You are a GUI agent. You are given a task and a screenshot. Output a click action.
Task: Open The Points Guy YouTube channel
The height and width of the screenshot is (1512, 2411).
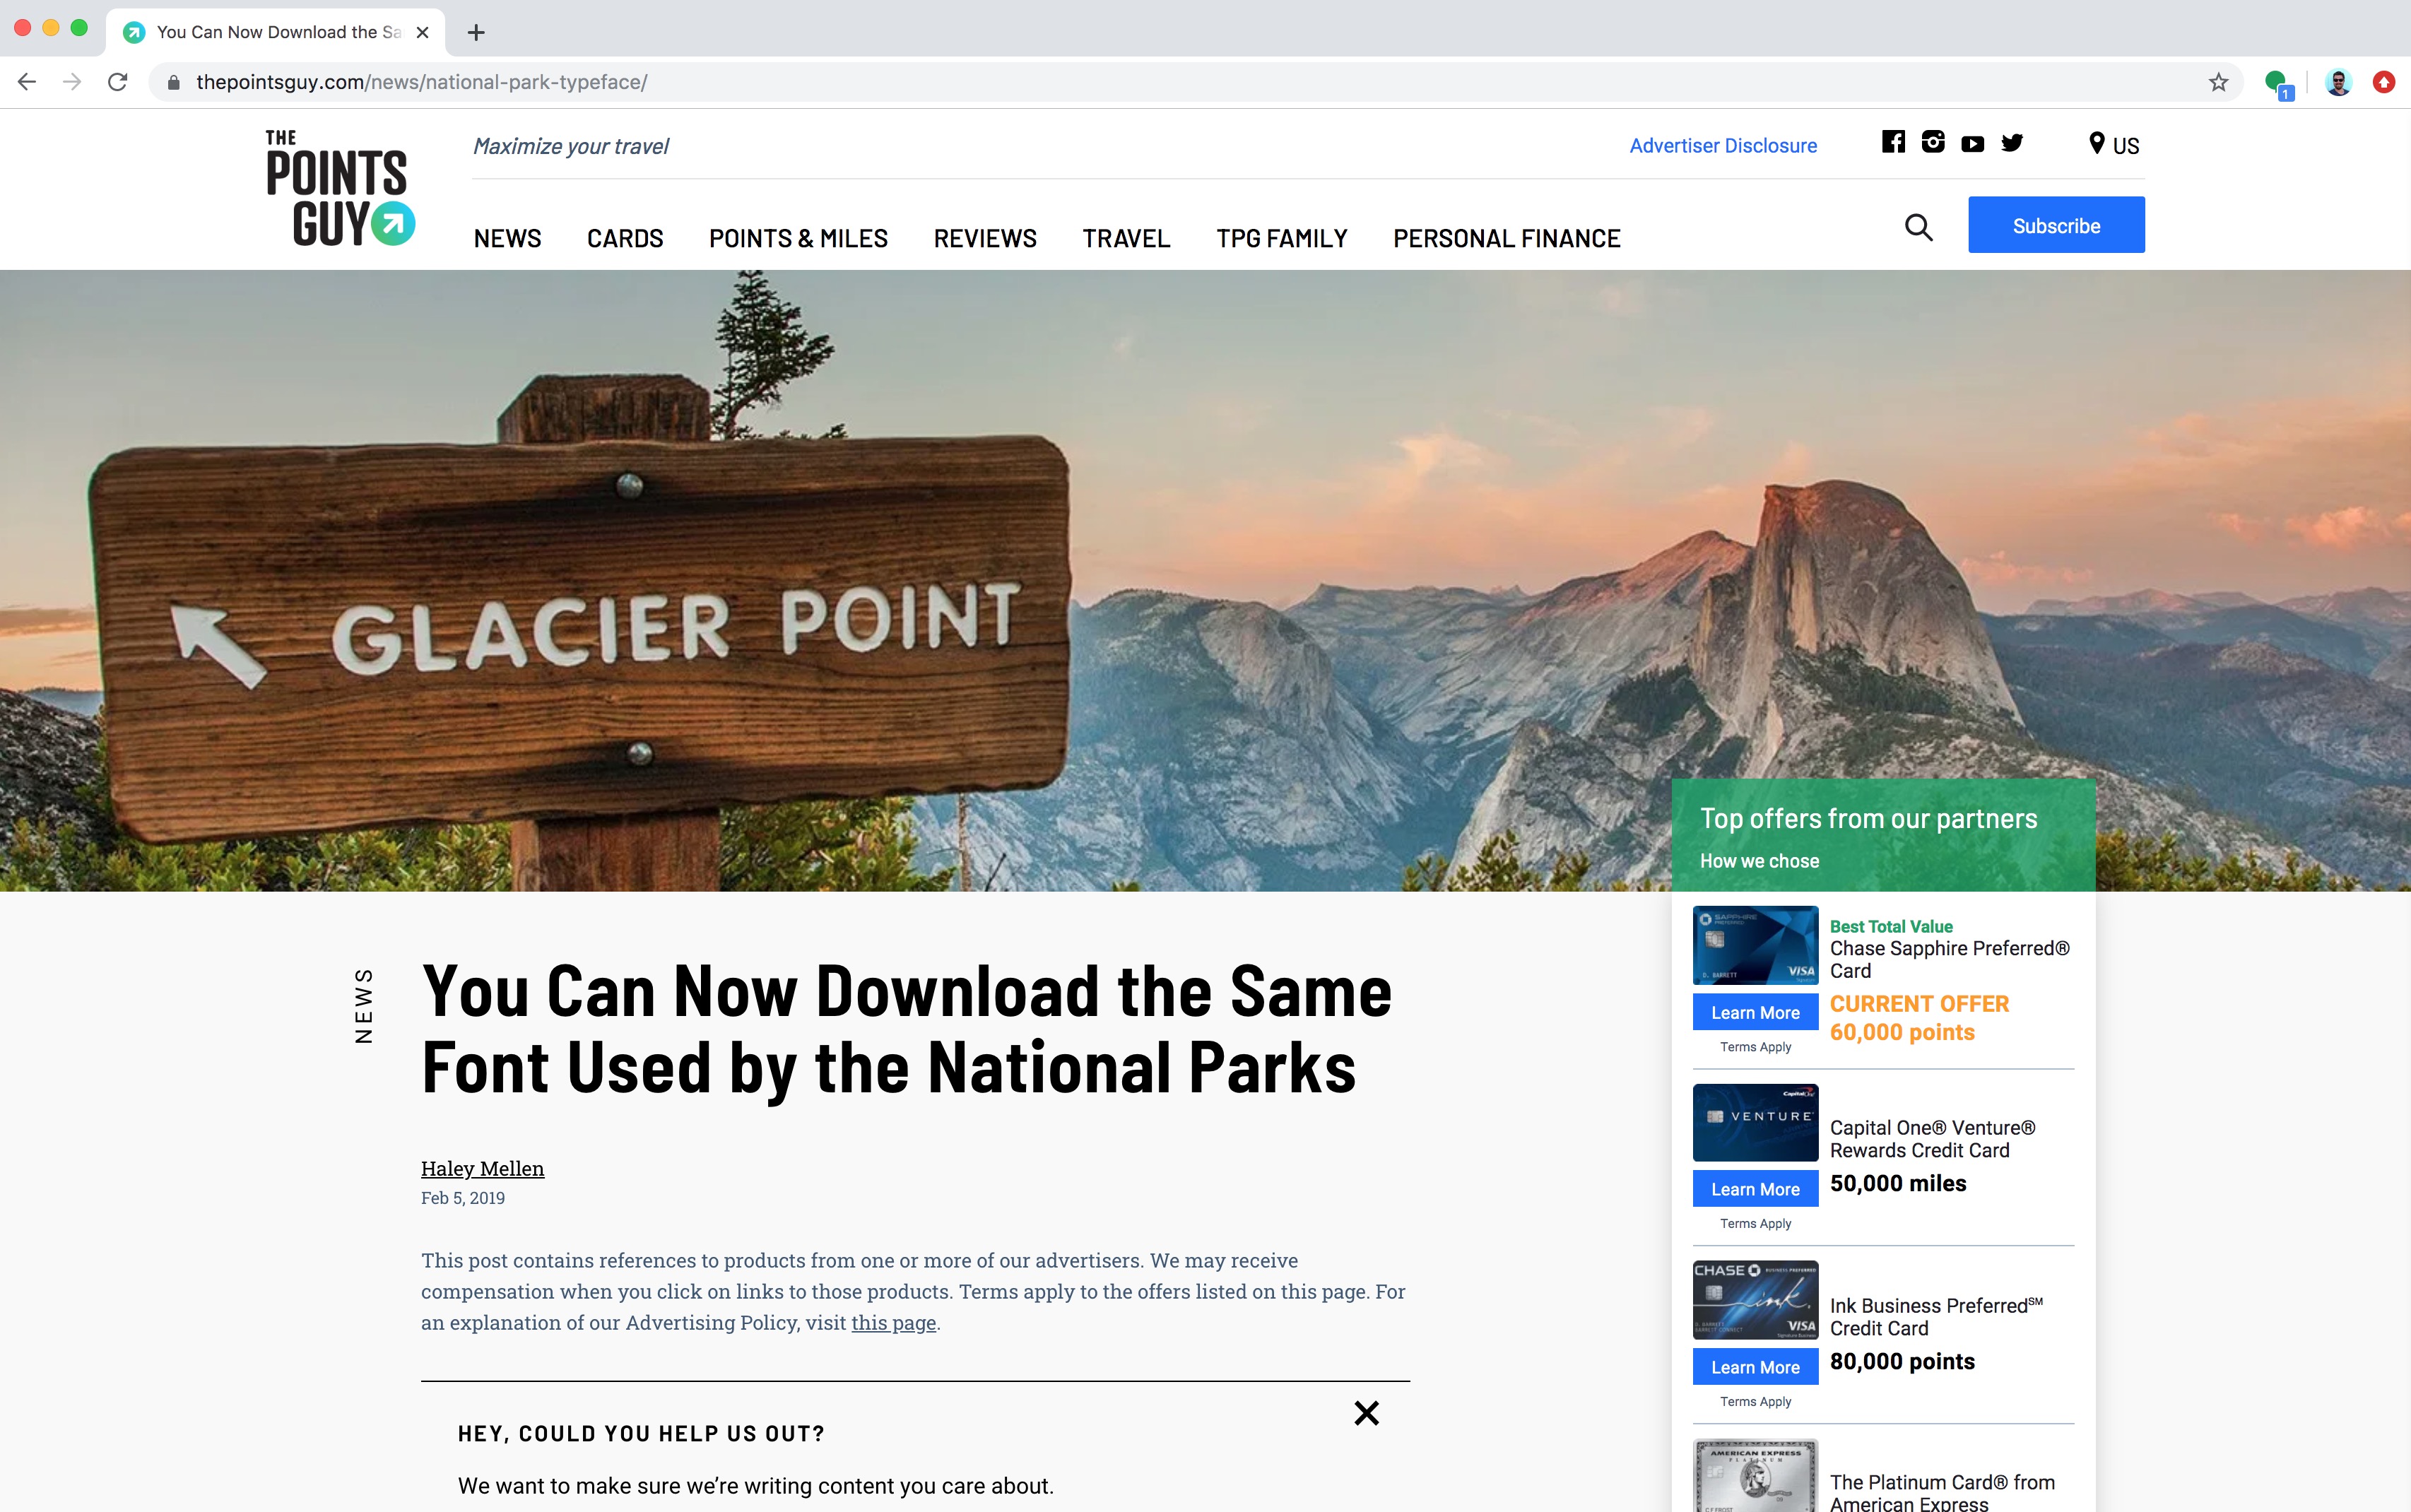point(1972,144)
